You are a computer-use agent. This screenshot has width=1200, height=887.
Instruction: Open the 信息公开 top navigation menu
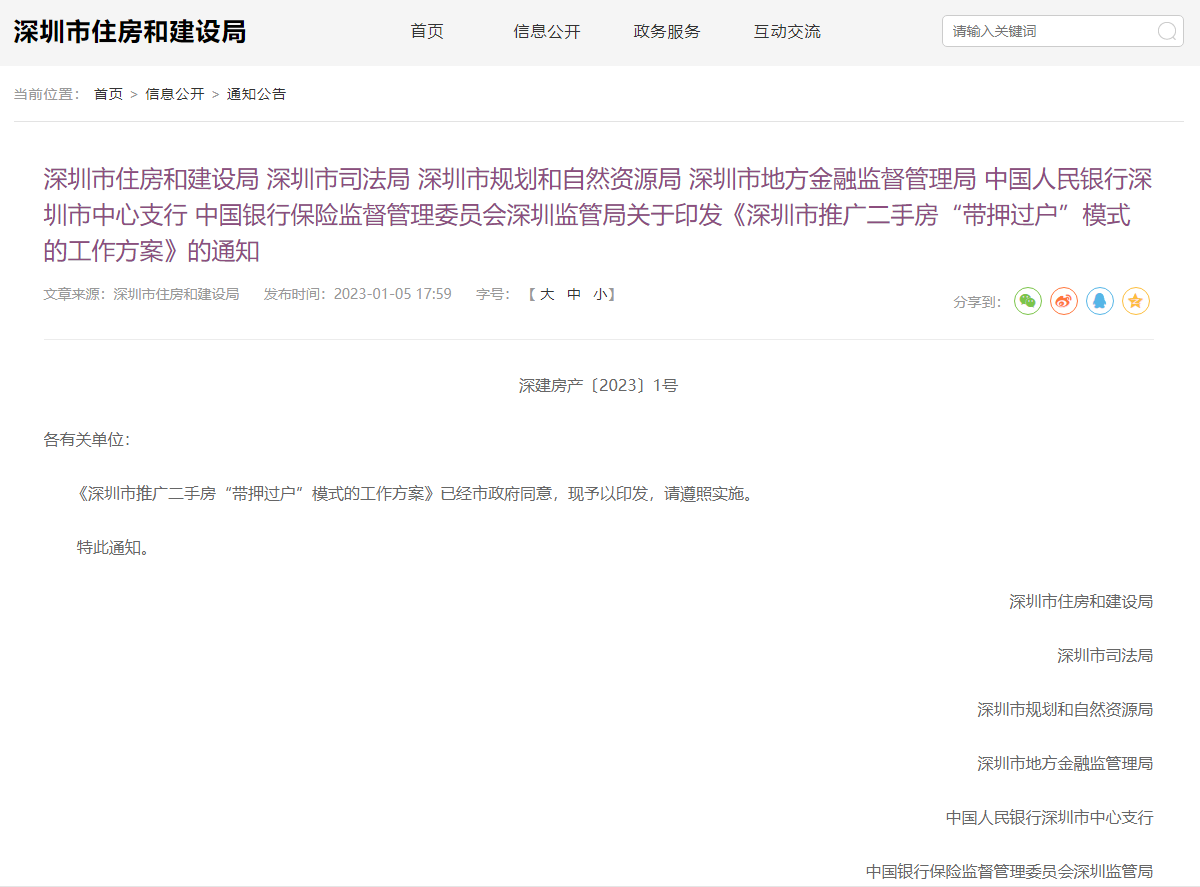547,32
